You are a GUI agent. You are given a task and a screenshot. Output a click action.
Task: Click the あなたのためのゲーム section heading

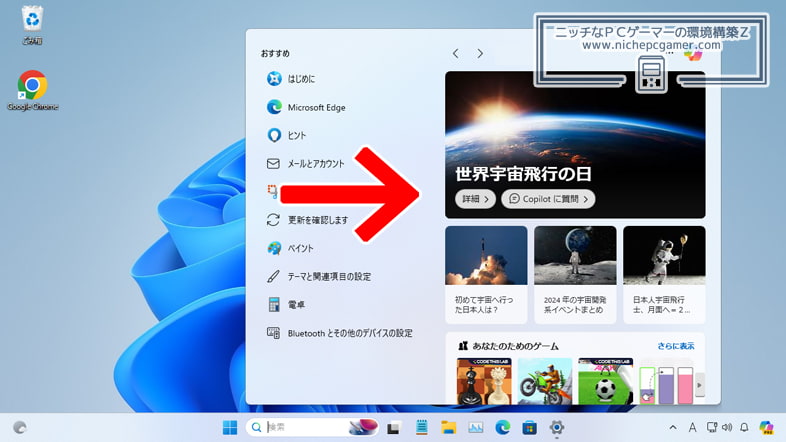(515, 346)
